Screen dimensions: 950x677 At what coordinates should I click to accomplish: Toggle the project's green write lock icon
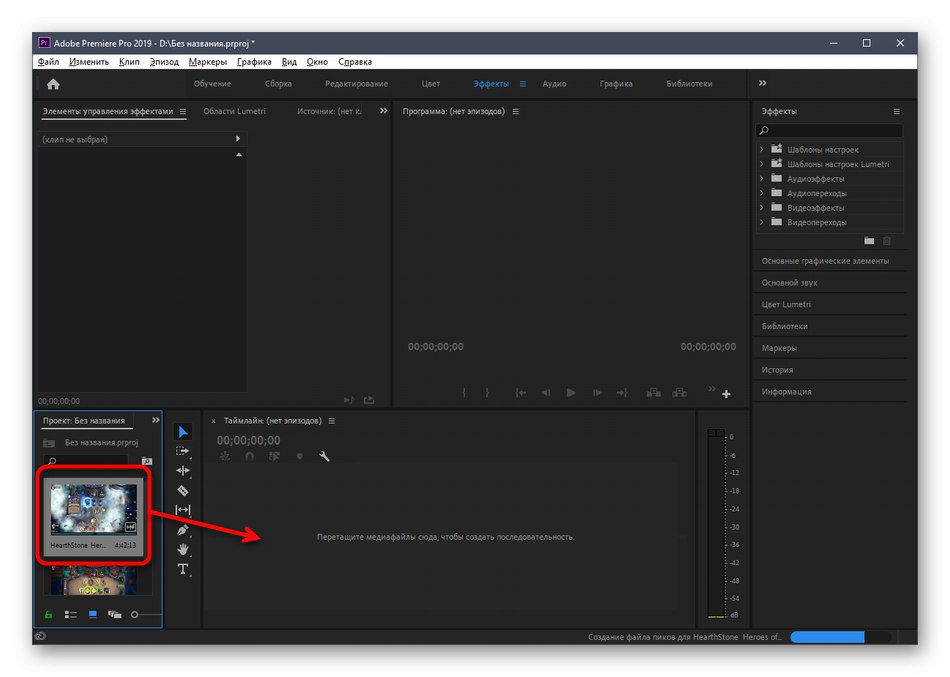tap(48, 614)
